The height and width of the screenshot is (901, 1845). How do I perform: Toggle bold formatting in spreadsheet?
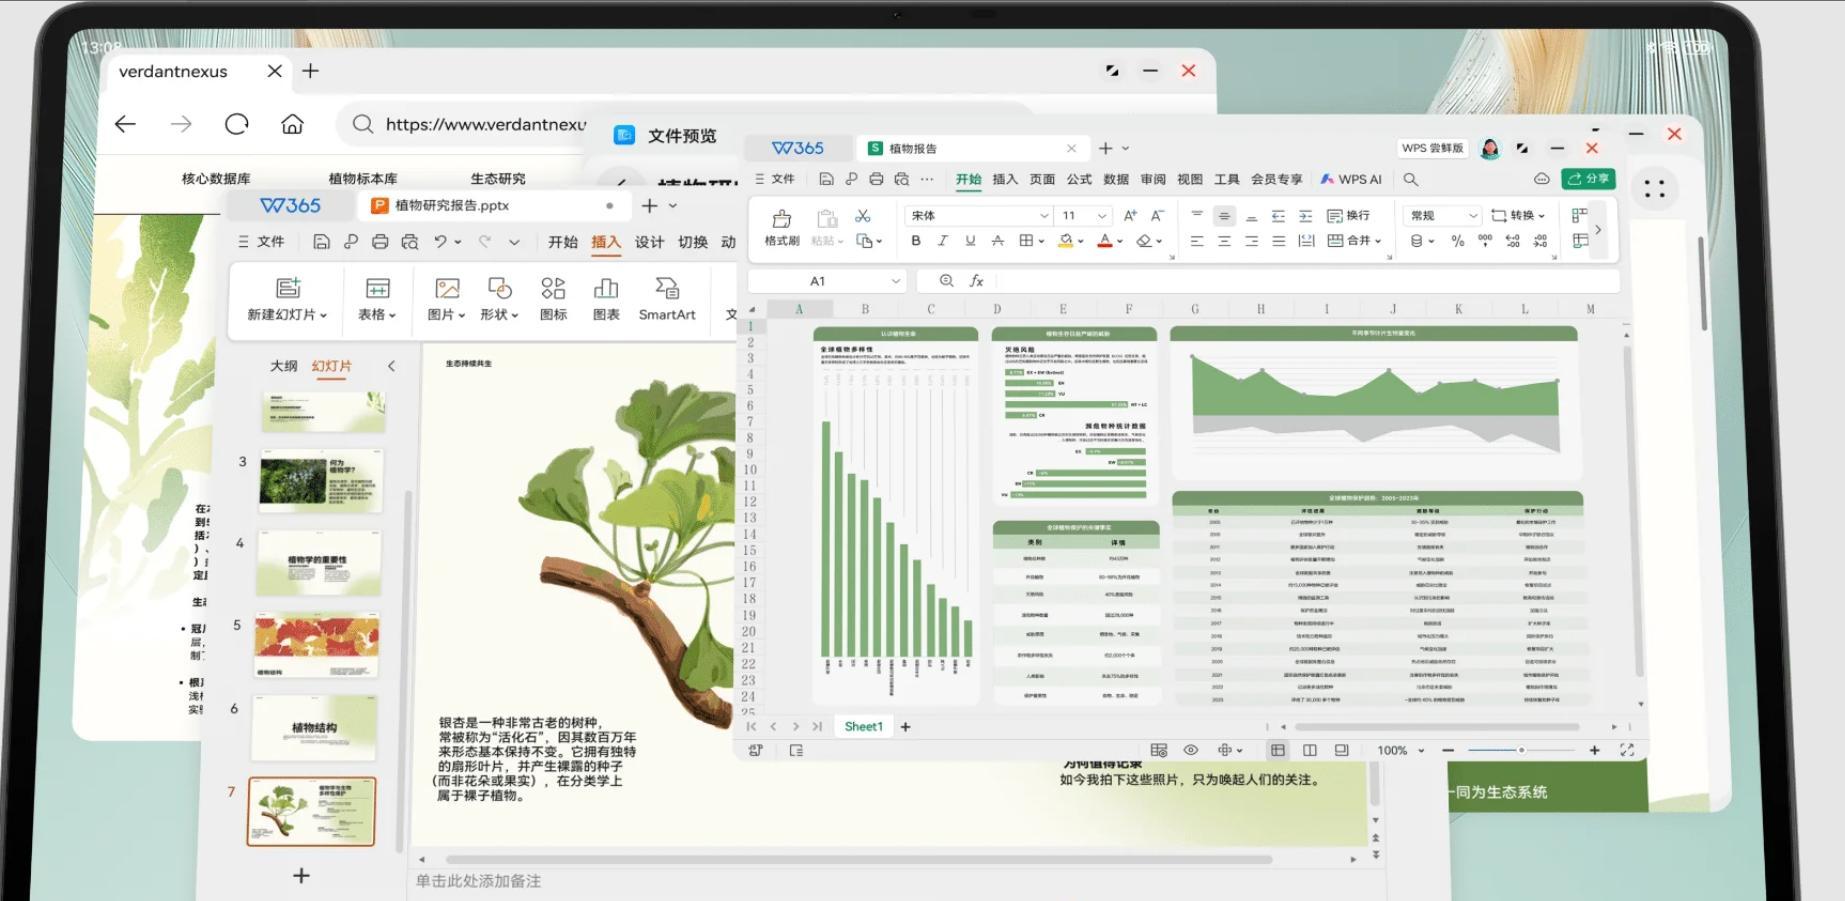tap(915, 241)
